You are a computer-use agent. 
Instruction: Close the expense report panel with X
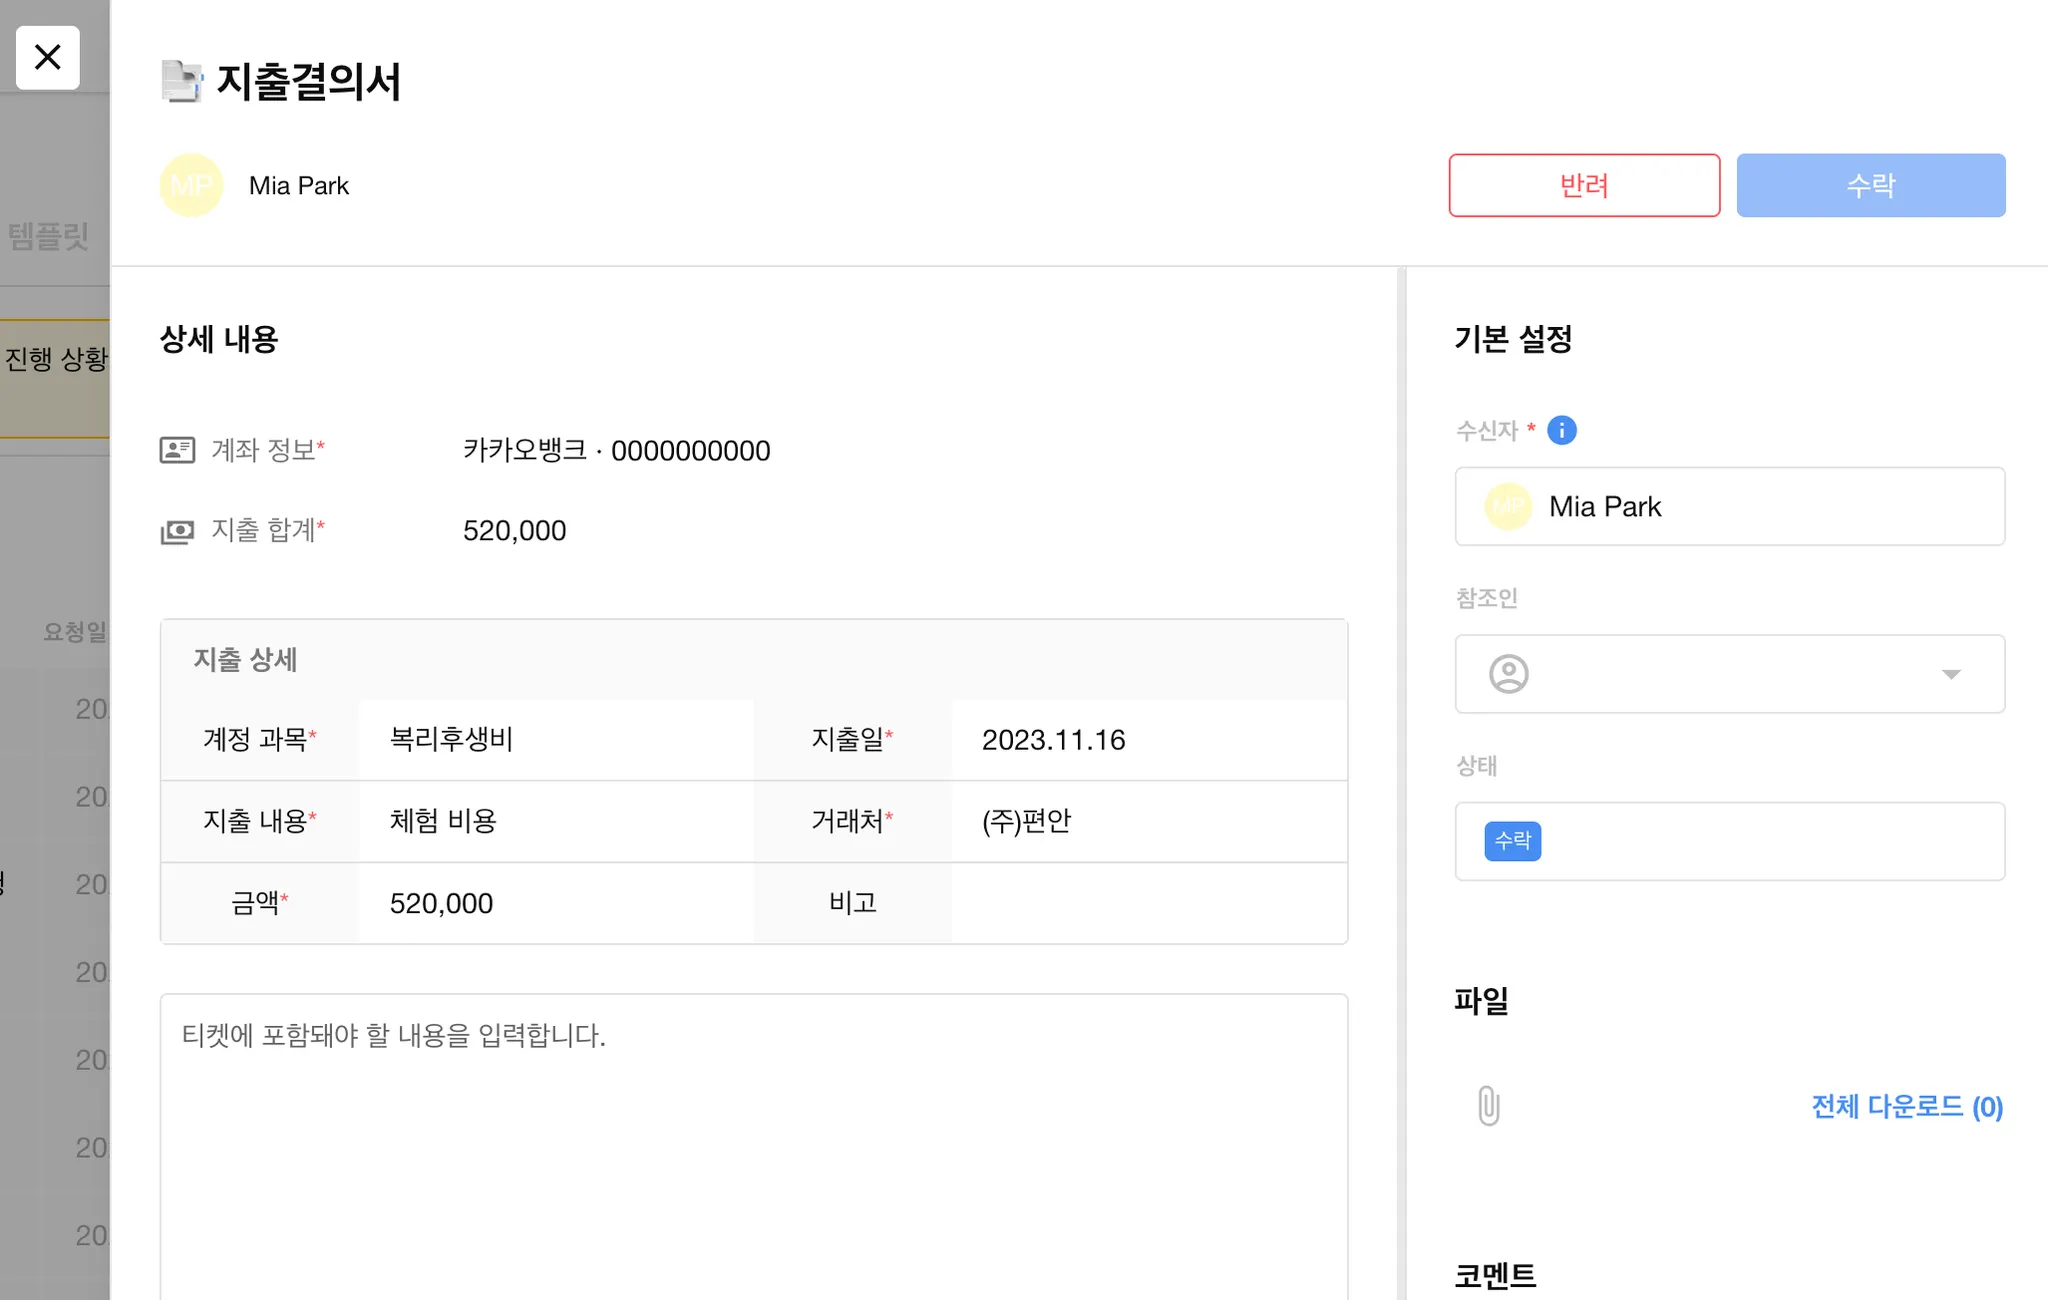click(47, 57)
